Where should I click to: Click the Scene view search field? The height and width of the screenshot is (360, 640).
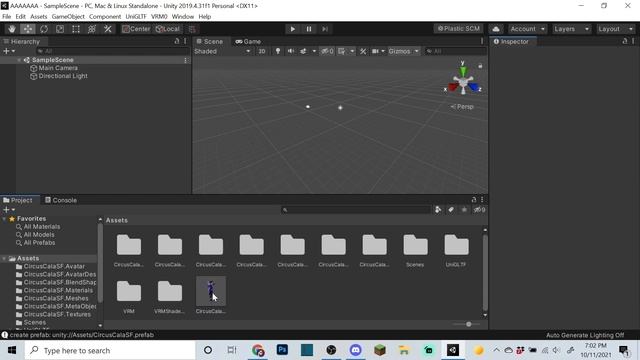pyautogui.click(x=455, y=51)
